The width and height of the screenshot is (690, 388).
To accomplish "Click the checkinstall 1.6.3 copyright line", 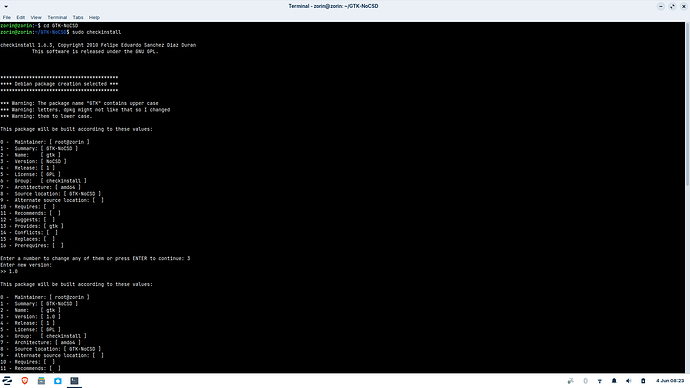I will (x=98, y=45).
